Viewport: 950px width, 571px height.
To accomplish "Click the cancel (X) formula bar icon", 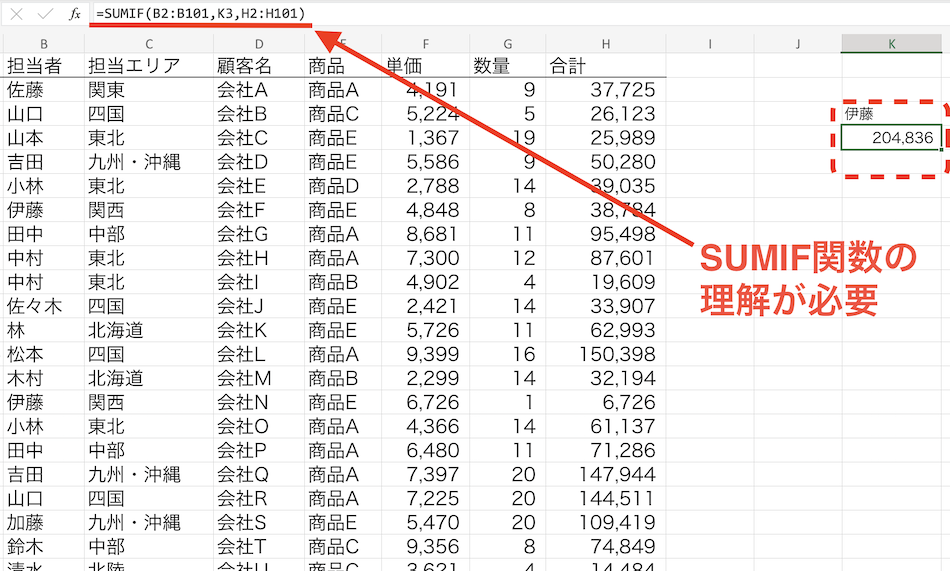I will pyautogui.click(x=16, y=14).
